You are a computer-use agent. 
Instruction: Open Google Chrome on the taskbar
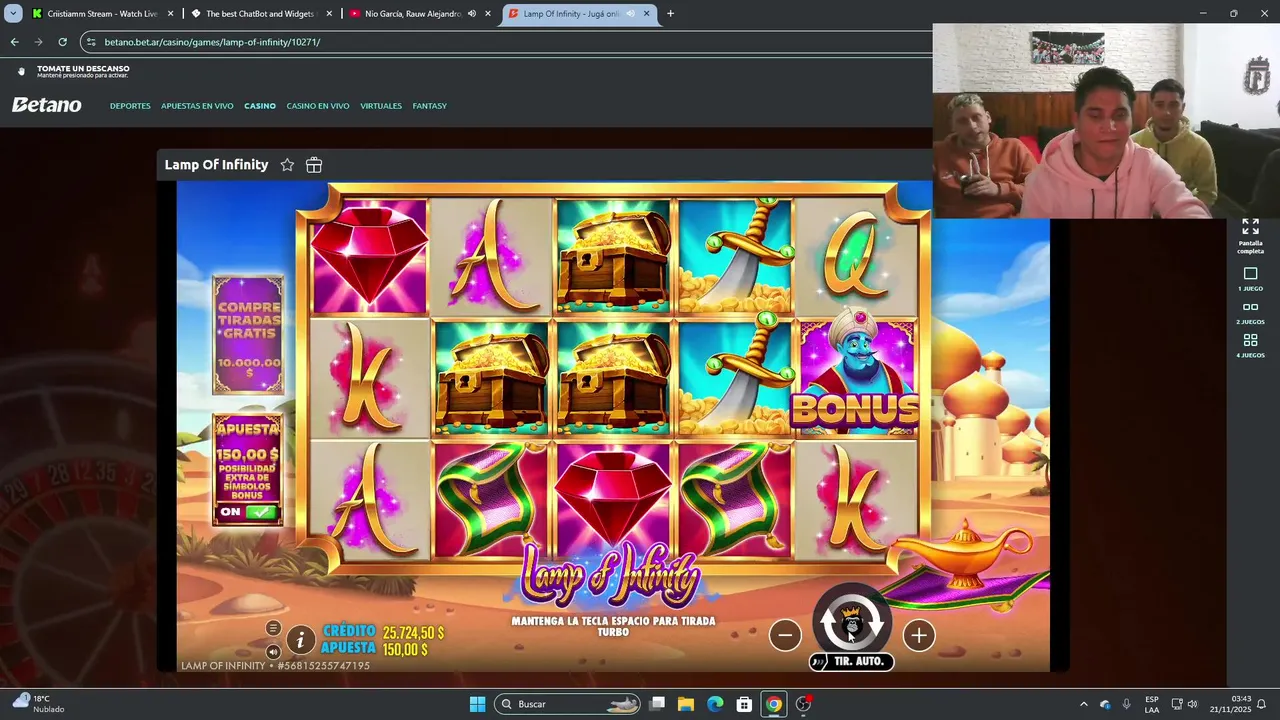click(x=773, y=704)
